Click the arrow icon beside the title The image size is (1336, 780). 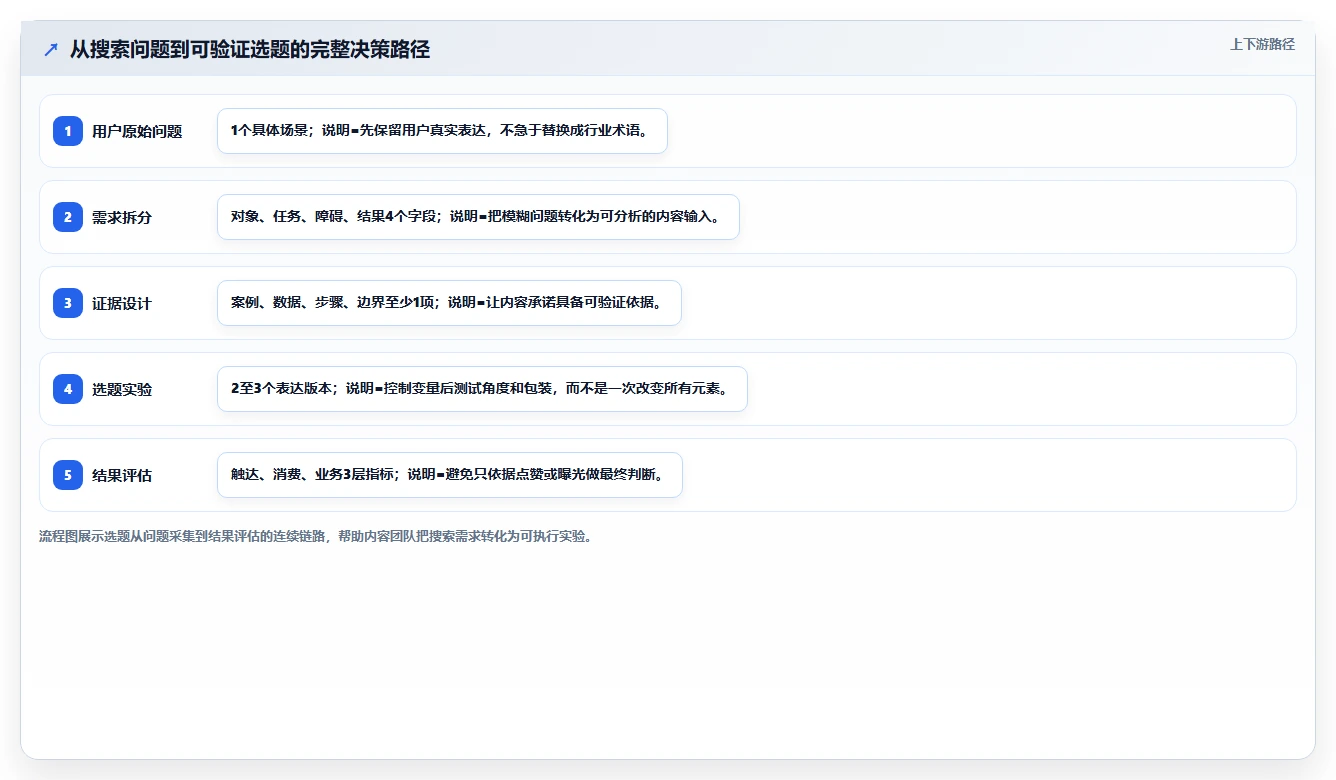(51, 49)
